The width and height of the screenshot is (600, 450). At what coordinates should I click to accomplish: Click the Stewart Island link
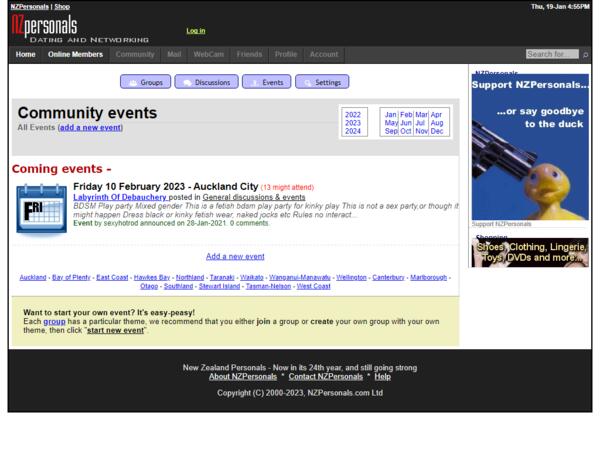(x=219, y=286)
